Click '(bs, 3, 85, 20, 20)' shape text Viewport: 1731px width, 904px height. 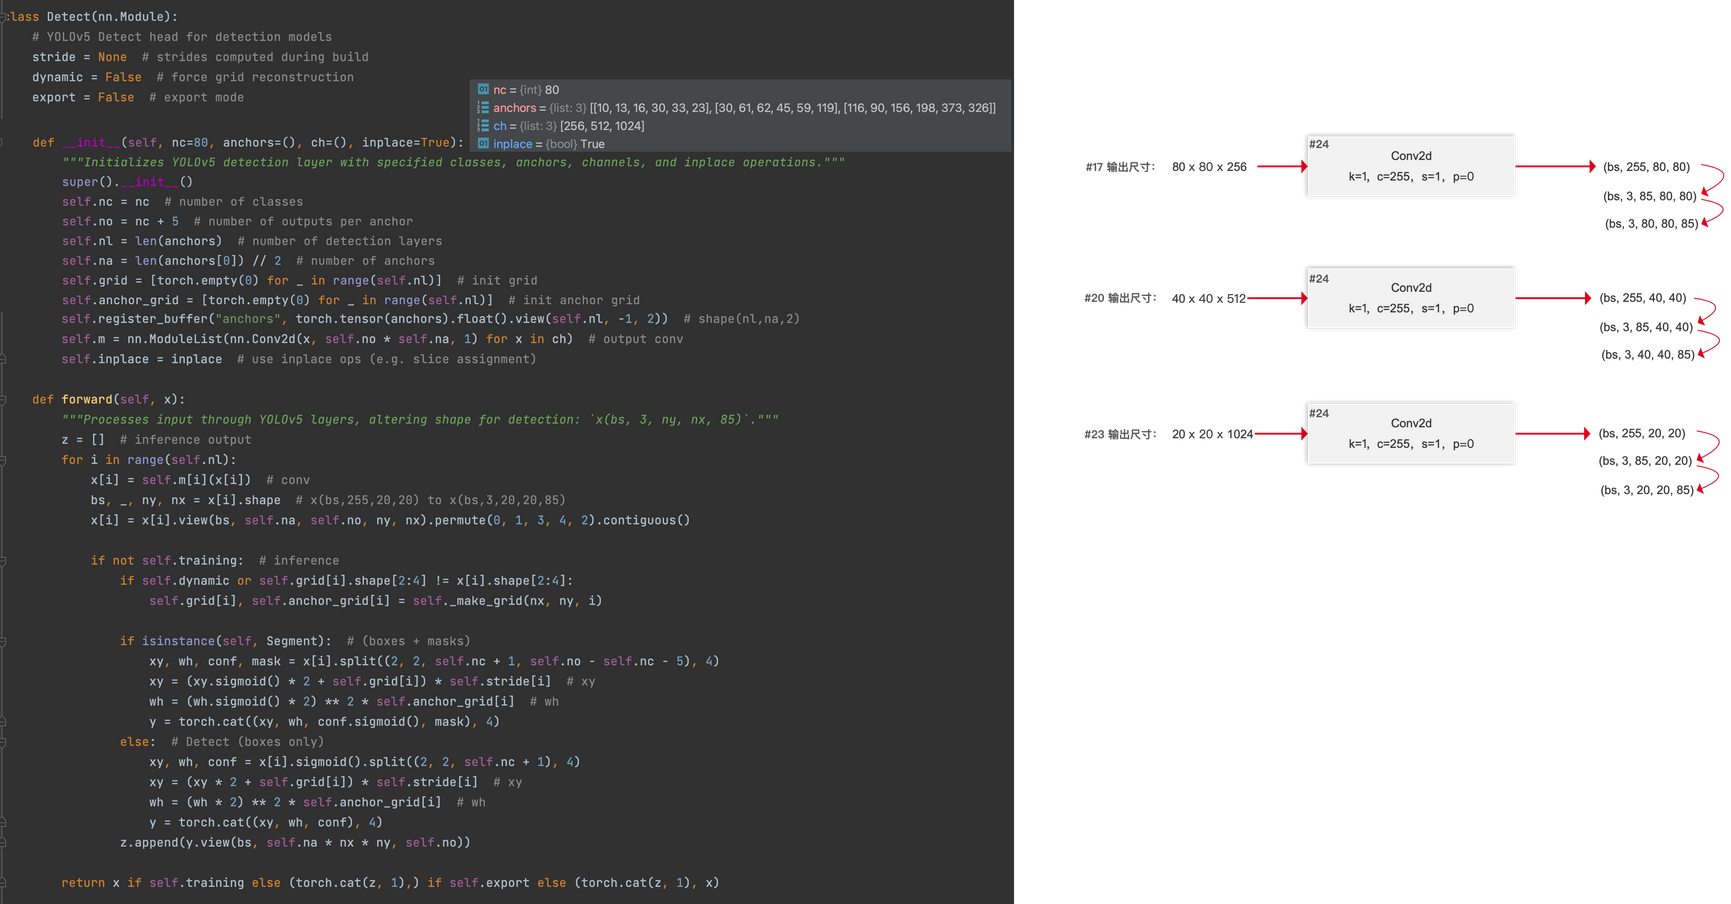1645,461
